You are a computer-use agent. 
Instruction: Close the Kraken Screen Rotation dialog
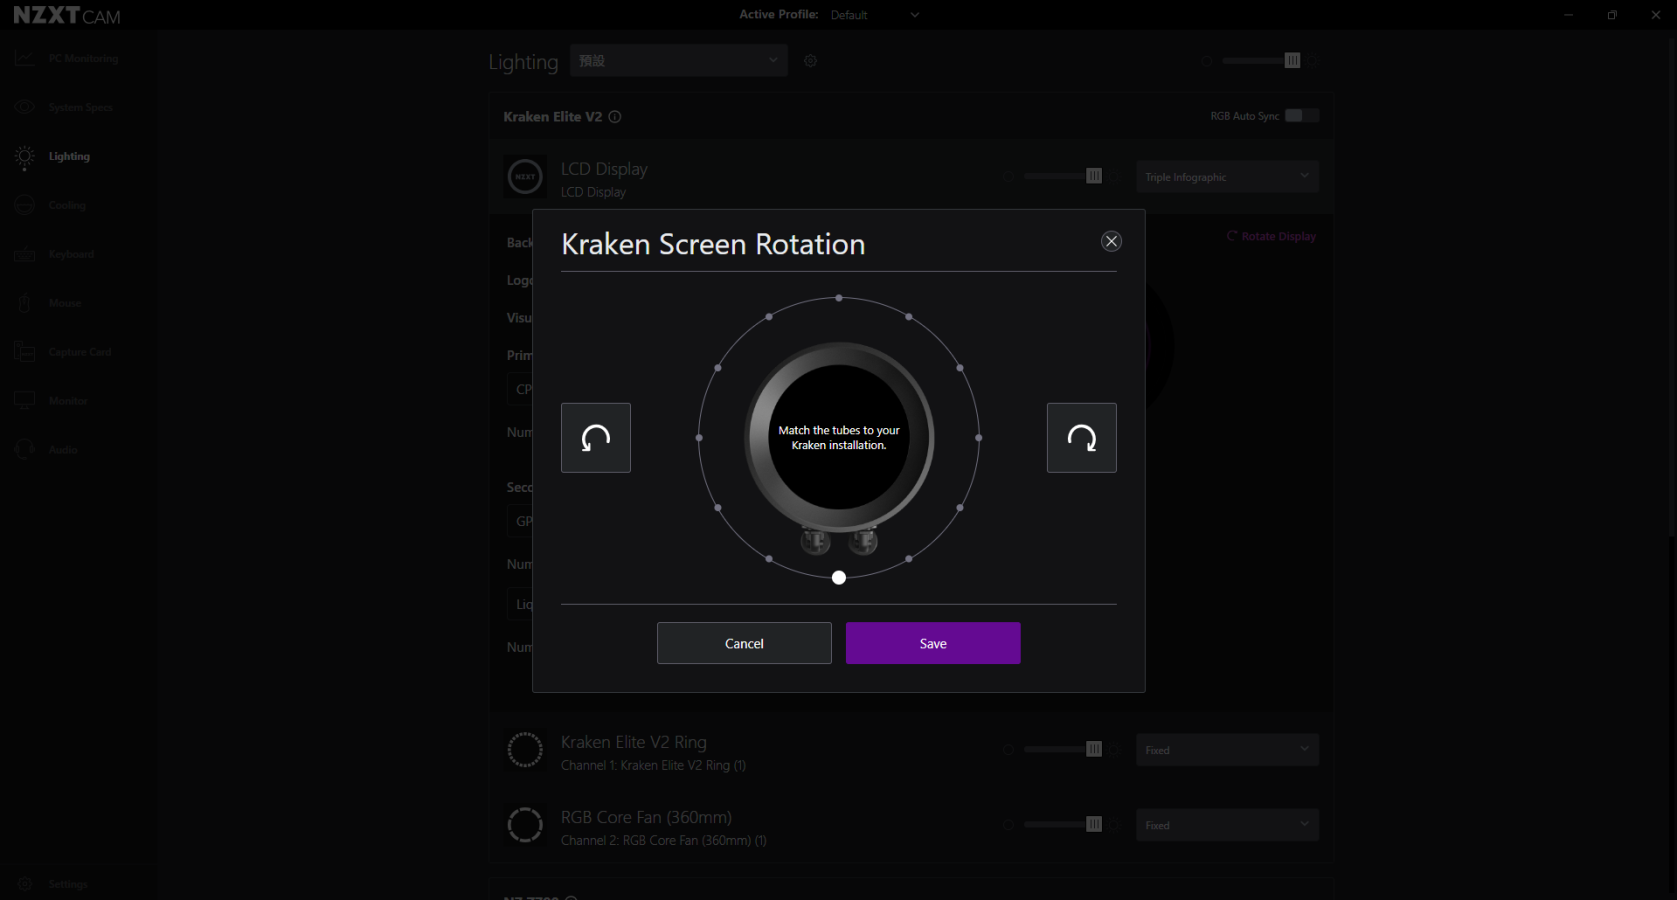[1111, 241]
